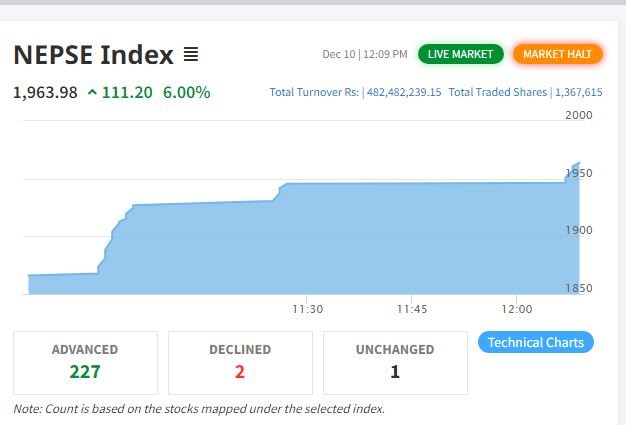Click the Total Traded Shares label

click(498, 92)
